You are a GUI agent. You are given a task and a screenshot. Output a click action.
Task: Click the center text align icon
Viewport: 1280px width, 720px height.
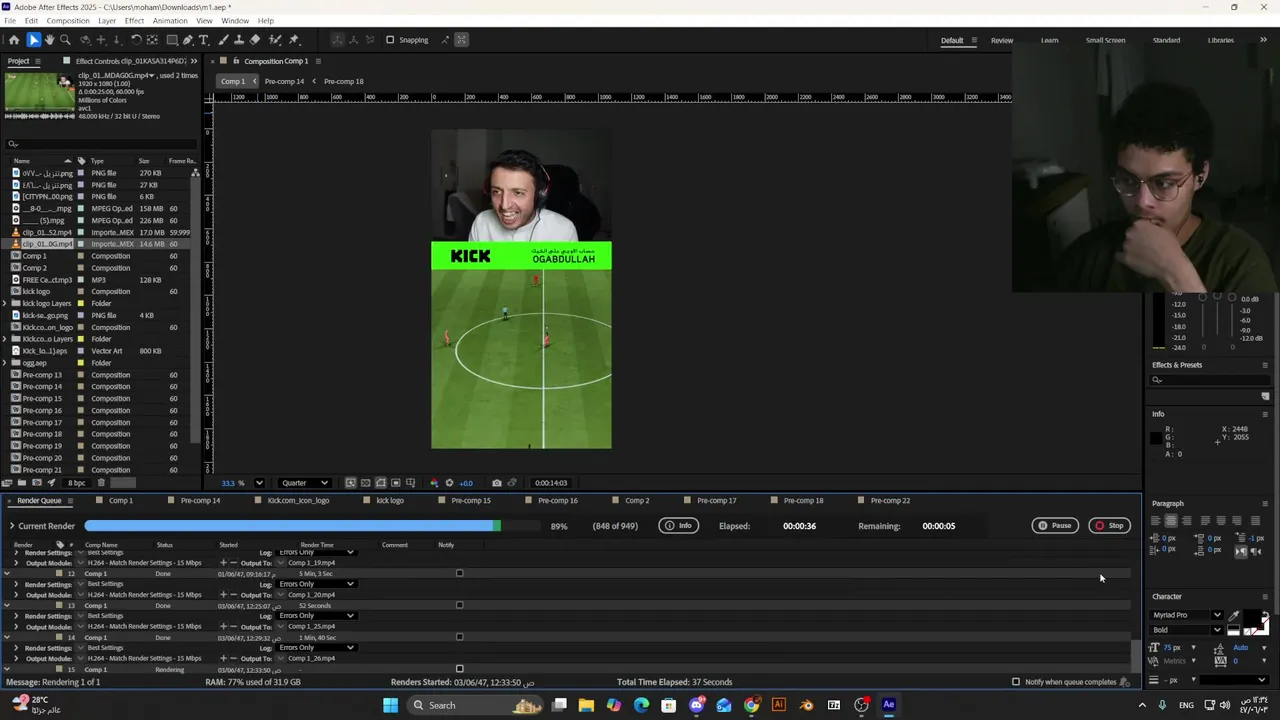pos(1171,521)
